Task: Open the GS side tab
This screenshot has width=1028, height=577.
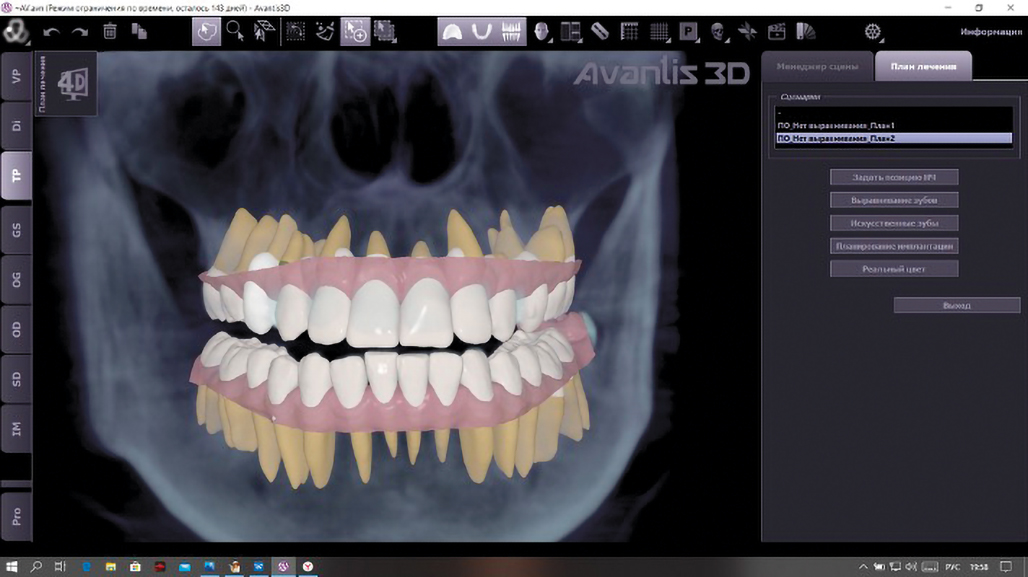Action: 16,230
